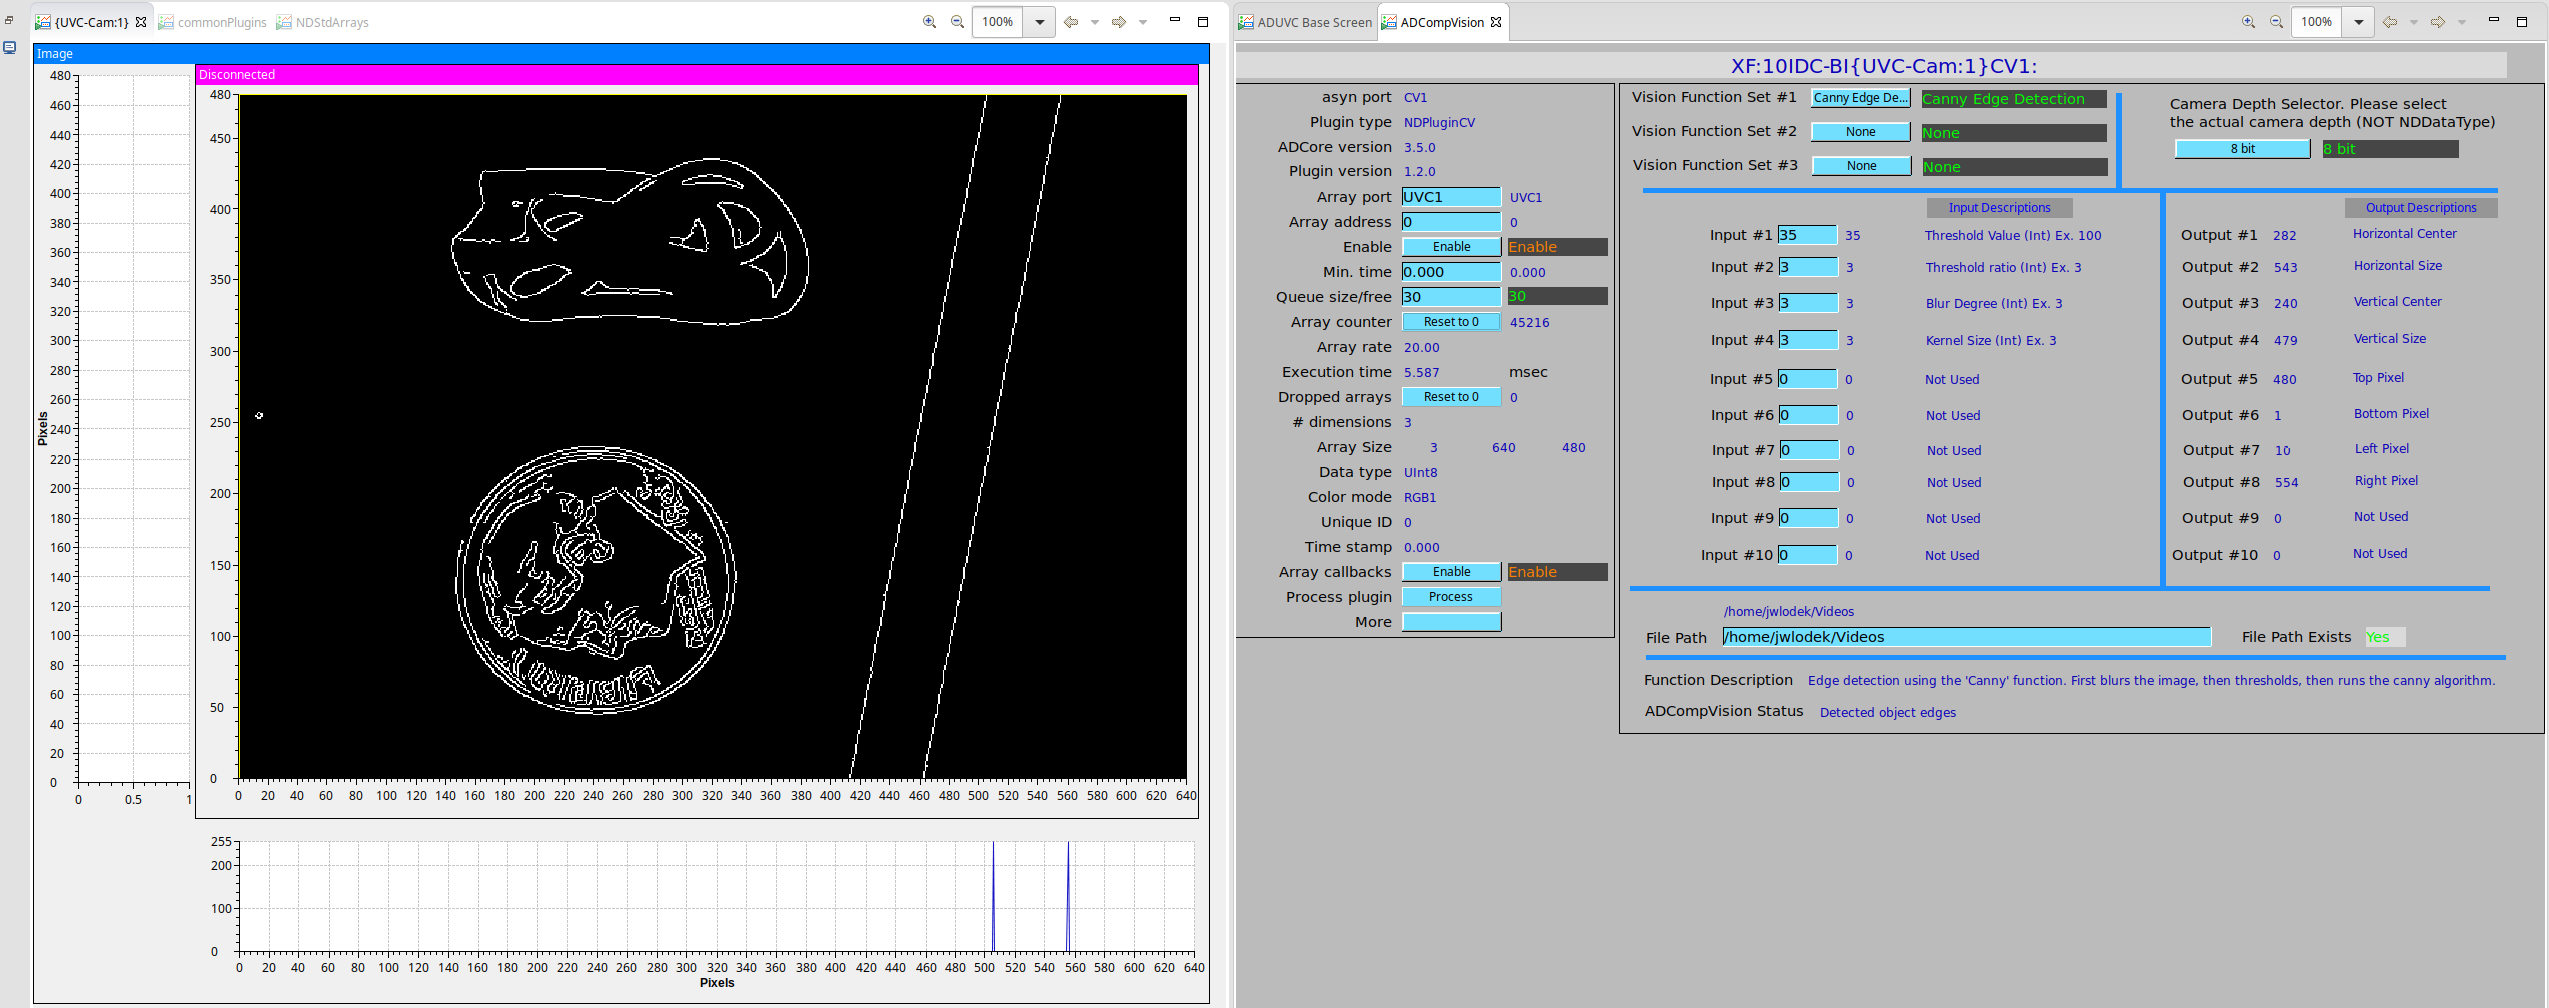Image resolution: width=2549 pixels, height=1008 pixels.
Task: Click the console view icon in far-left sidebar
Action: point(9,47)
